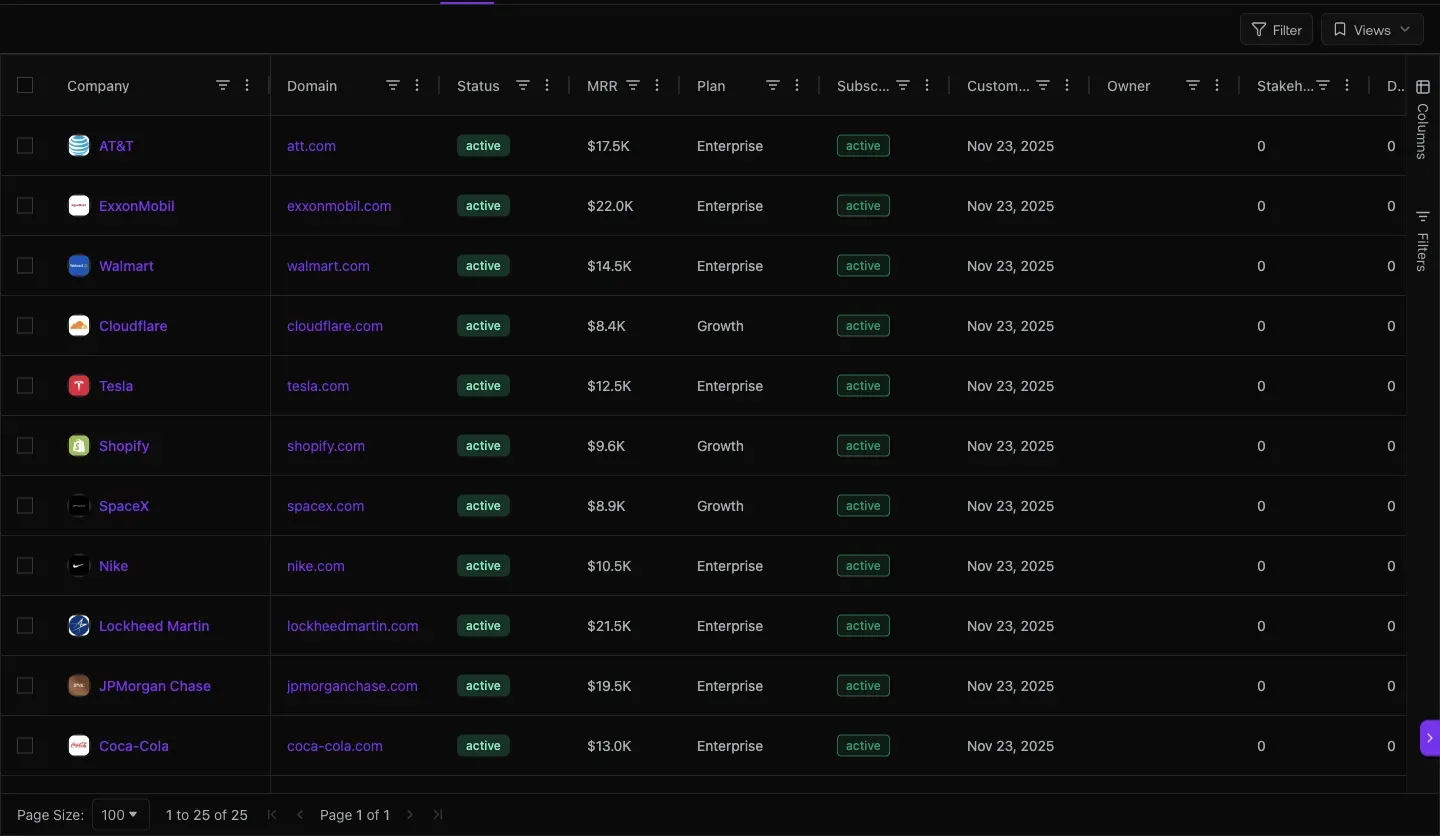Open the Stakeholders column filter icon
The image size is (1440, 836).
click(x=1323, y=86)
